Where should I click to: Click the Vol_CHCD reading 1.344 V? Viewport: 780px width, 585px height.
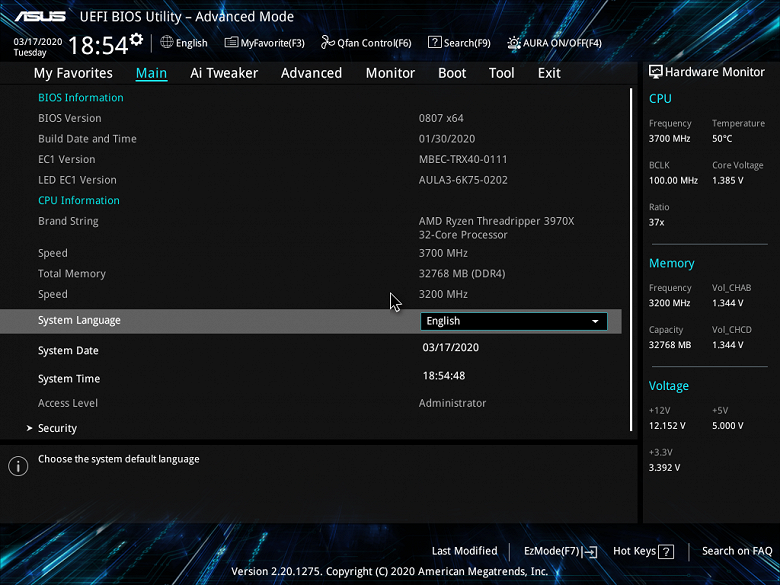tap(728, 345)
